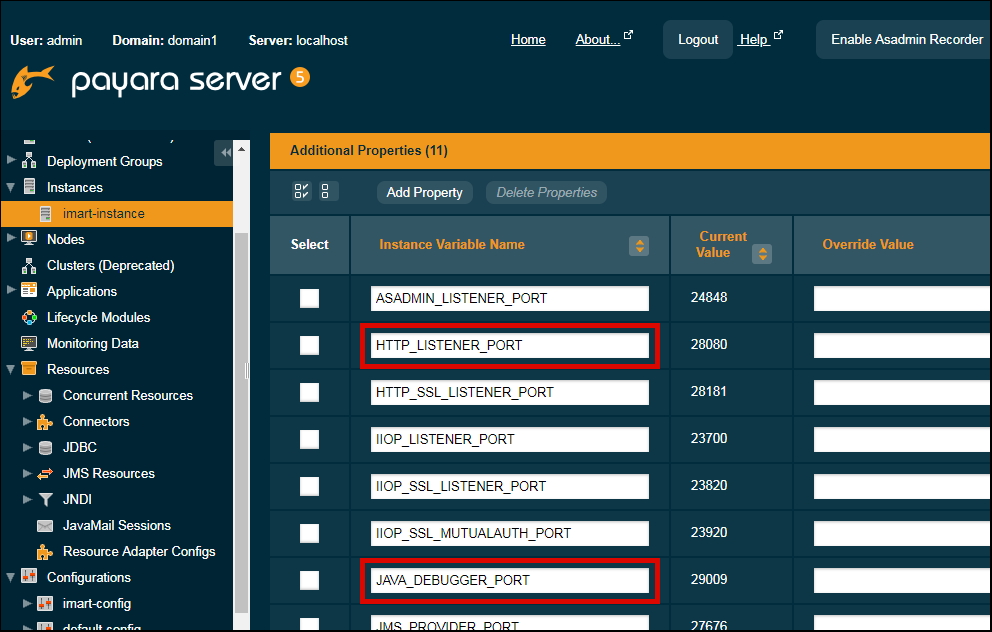Click sort icon for Instance Variable Name

point(638,245)
